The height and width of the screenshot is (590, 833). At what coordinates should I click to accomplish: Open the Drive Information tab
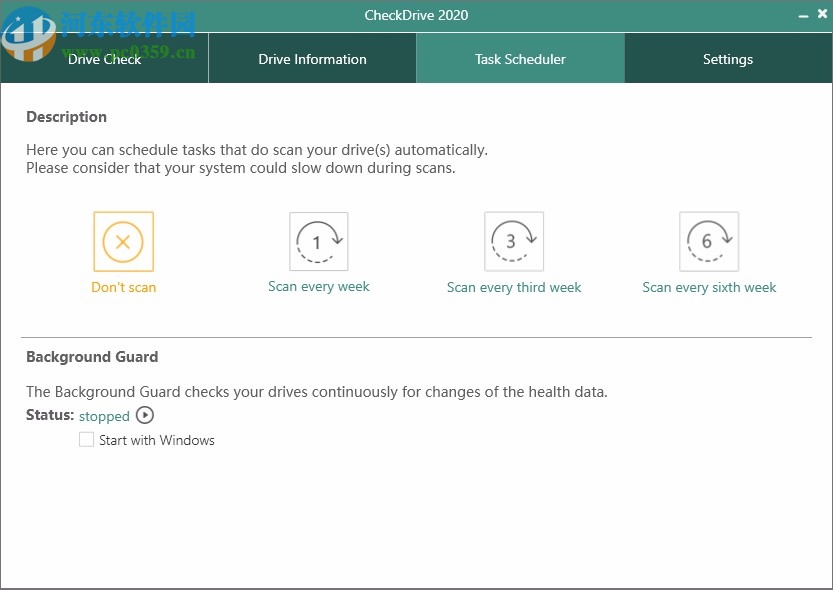[x=312, y=58]
